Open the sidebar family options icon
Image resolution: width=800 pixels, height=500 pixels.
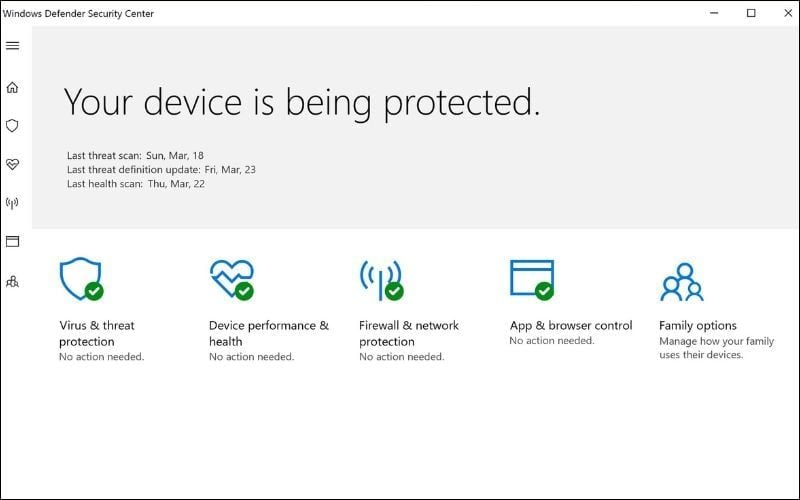pos(13,281)
